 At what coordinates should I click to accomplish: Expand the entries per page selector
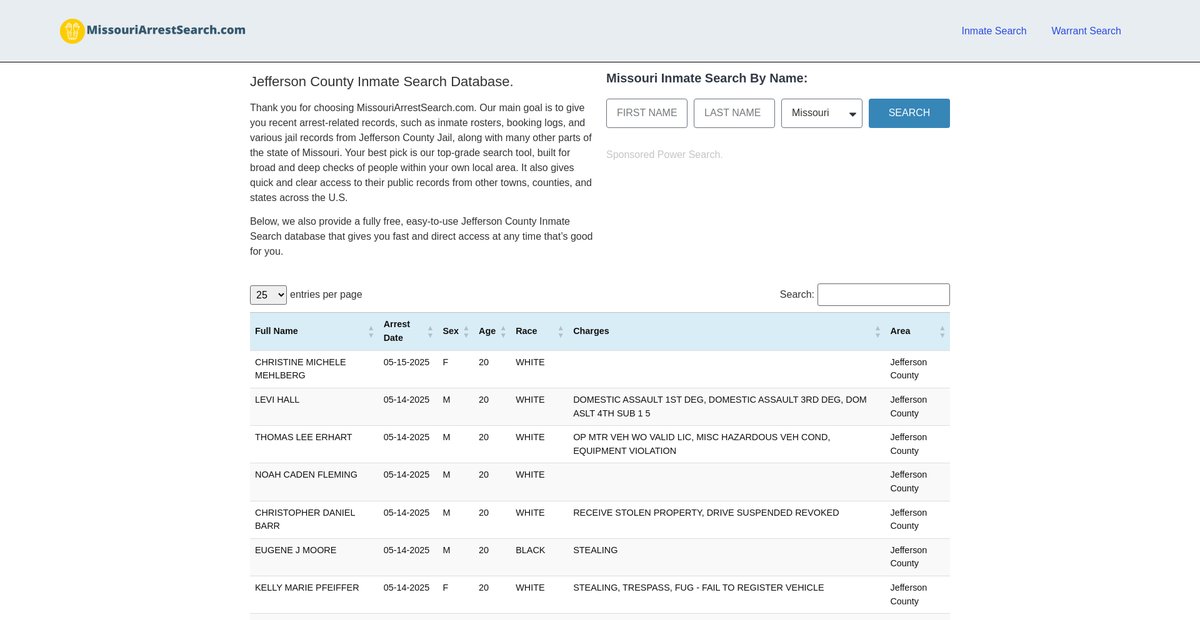tap(268, 295)
